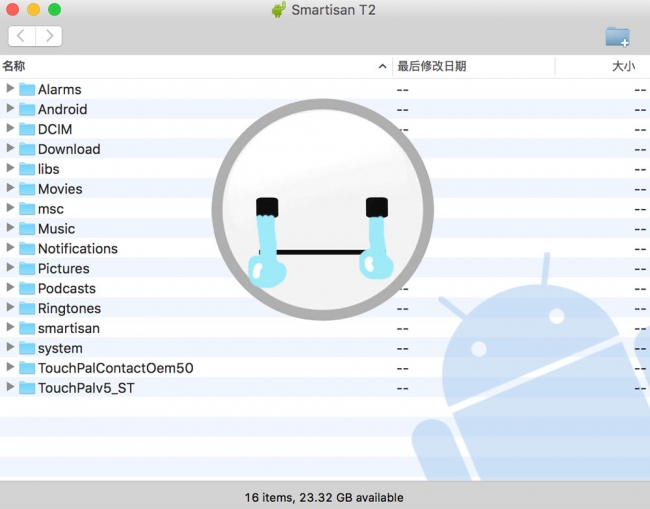This screenshot has height=509, width=650.
Task: Click the Ringtones folder name
Action: point(70,308)
